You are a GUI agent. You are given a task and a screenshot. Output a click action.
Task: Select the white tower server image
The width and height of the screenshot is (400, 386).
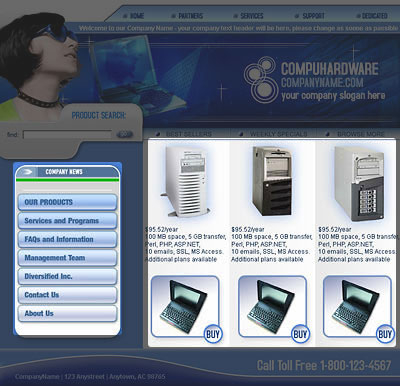[x=186, y=182]
